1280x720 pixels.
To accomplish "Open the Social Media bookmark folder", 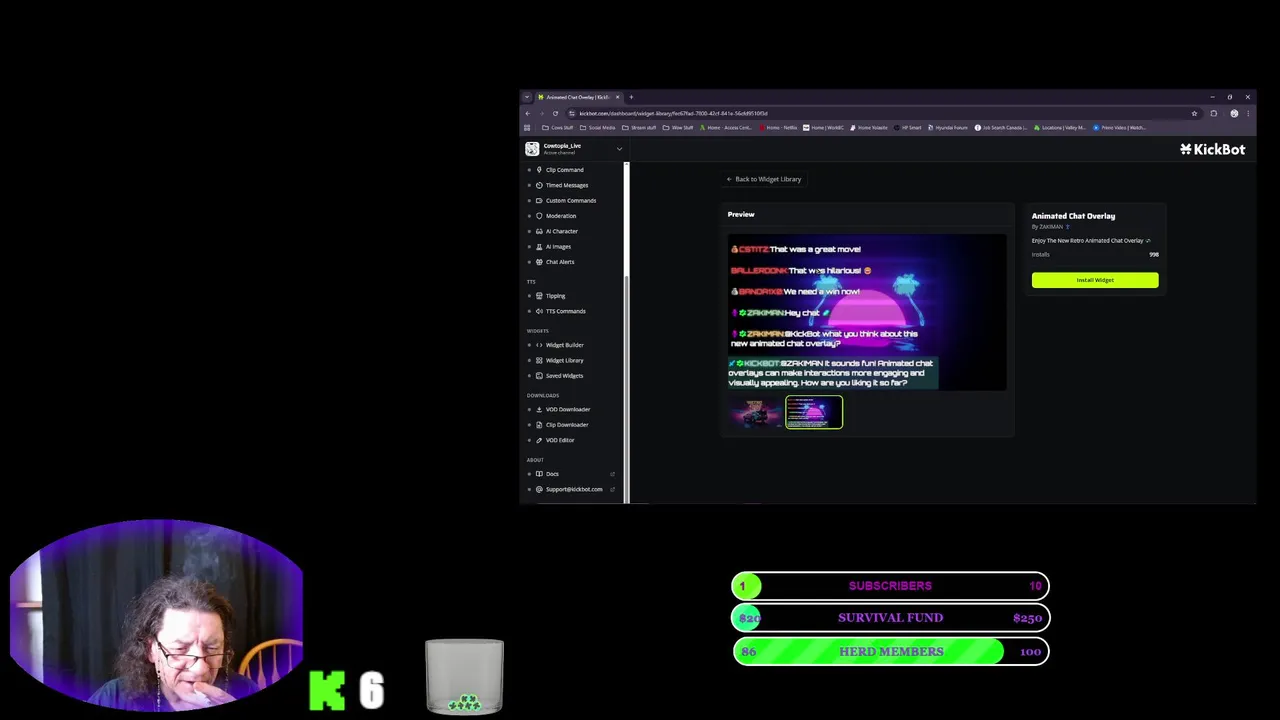I will click(x=597, y=128).
